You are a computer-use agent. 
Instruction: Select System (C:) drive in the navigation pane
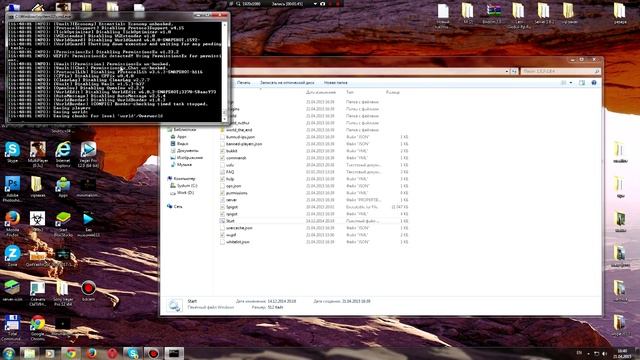[183, 186]
